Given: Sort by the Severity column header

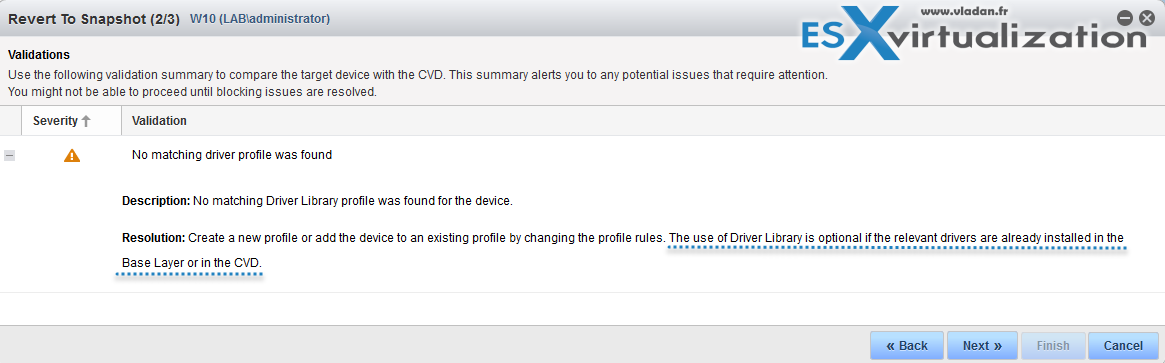Looking at the screenshot, I should coord(71,120).
